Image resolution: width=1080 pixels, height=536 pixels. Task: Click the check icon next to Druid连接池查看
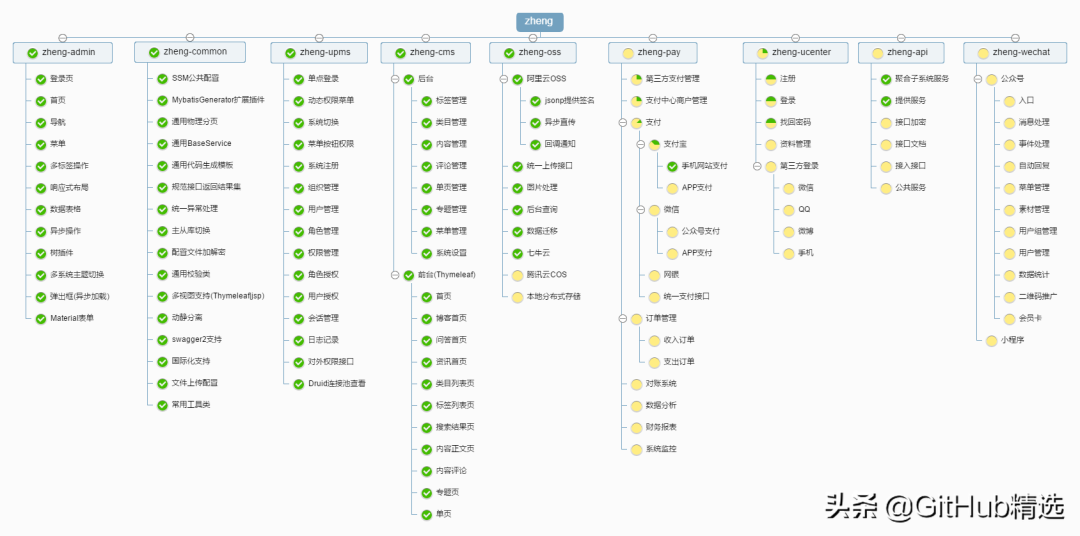(298, 384)
